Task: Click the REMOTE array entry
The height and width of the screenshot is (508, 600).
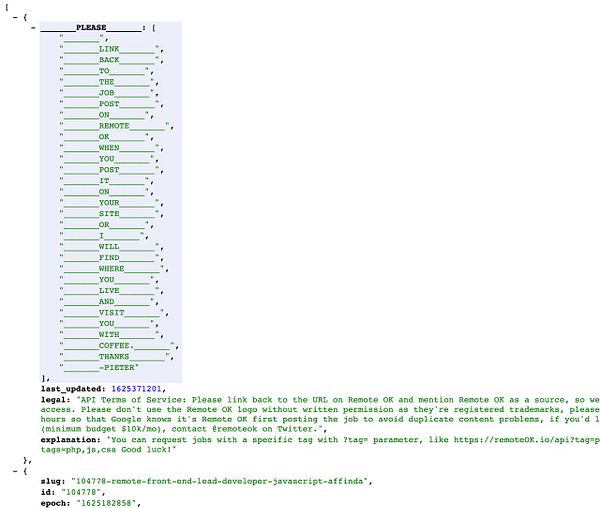Action: [116, 126]
